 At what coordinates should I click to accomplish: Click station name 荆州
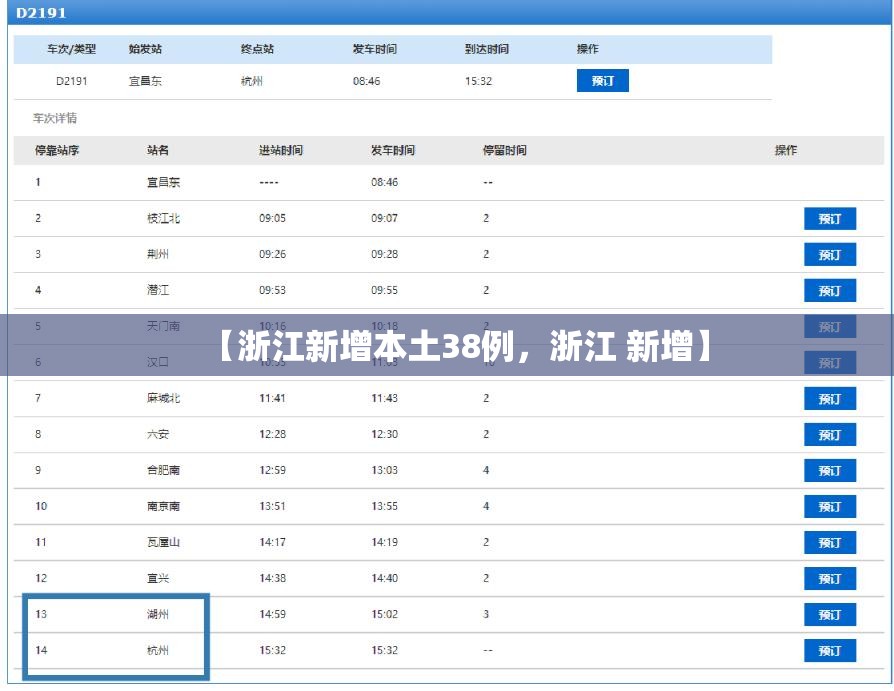pos(157,255)
